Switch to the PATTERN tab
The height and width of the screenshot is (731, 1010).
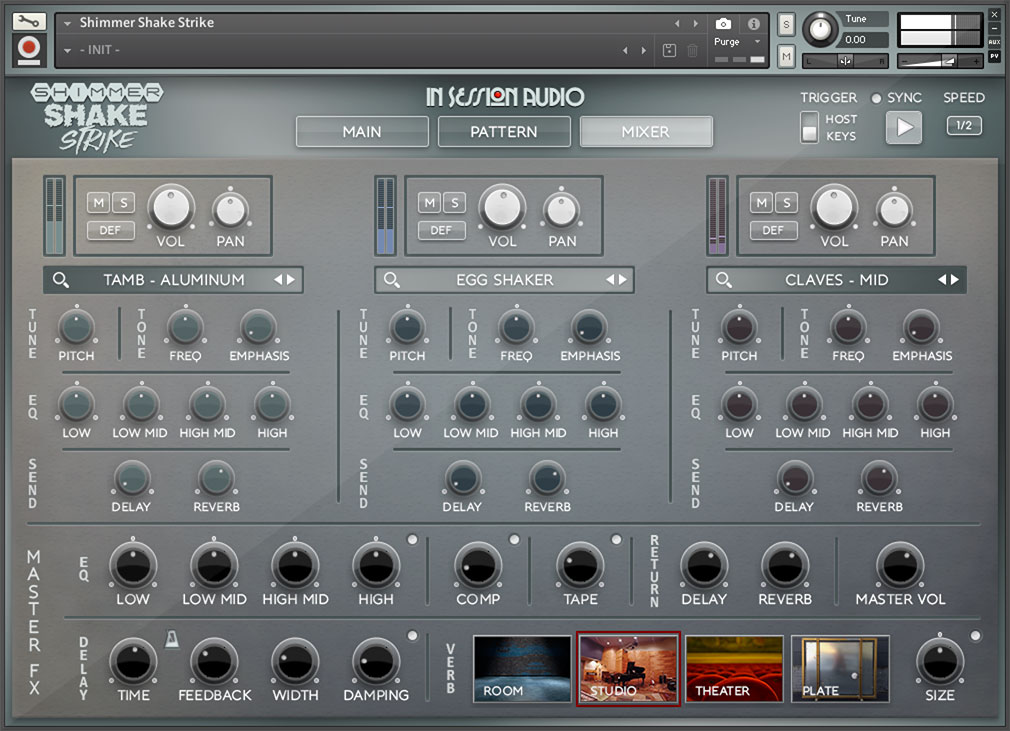[503, 131]
